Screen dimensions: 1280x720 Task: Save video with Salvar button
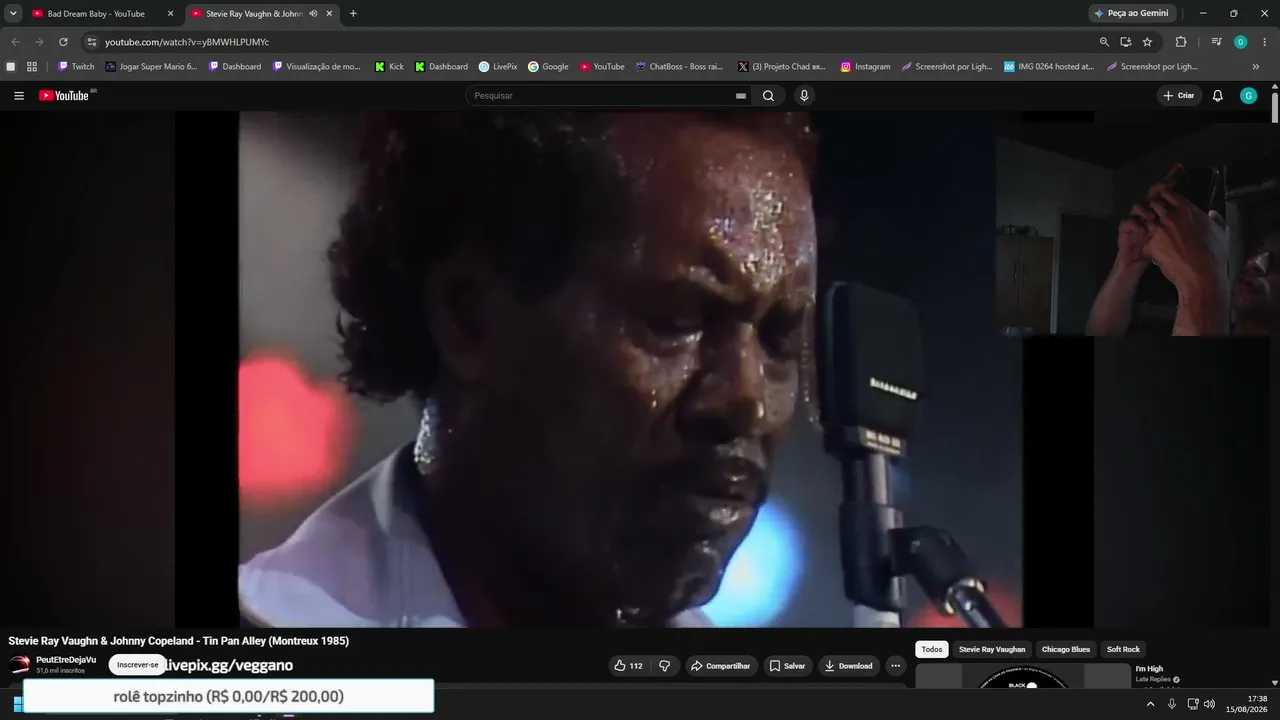tap(788, 666)
